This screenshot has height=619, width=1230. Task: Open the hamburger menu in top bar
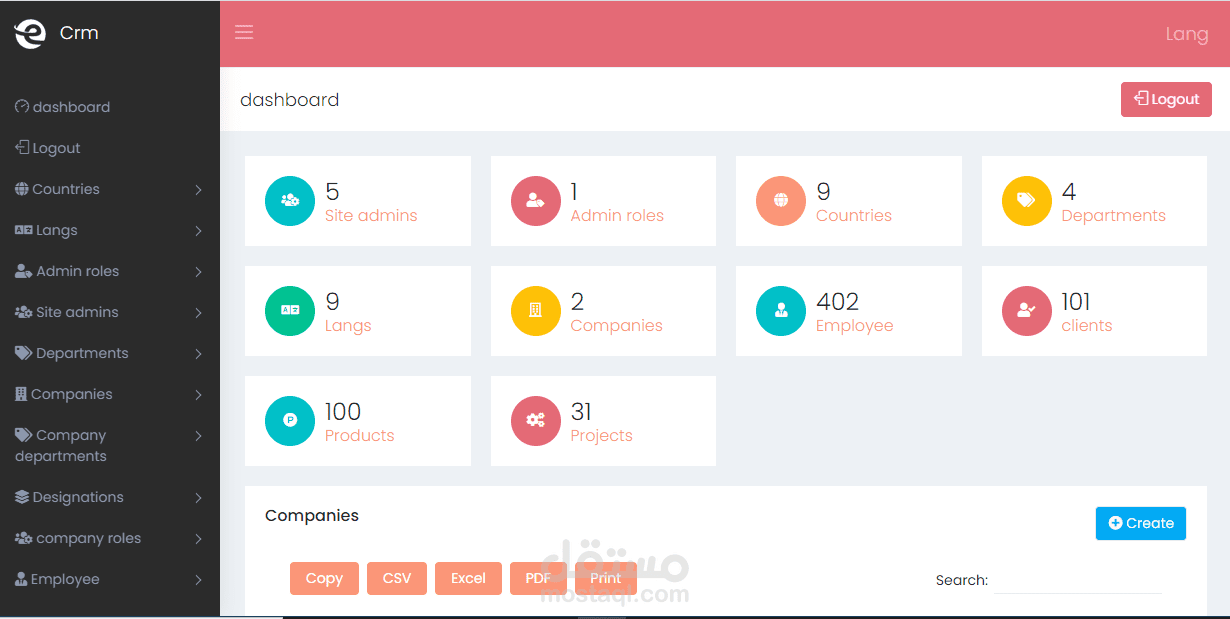pyautogui.click(x=244, y=32)
